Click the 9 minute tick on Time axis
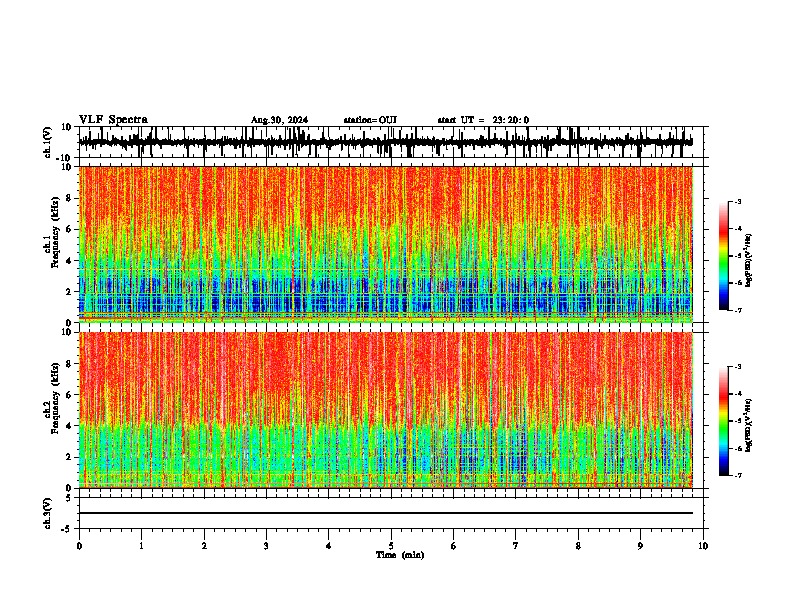 640,546
